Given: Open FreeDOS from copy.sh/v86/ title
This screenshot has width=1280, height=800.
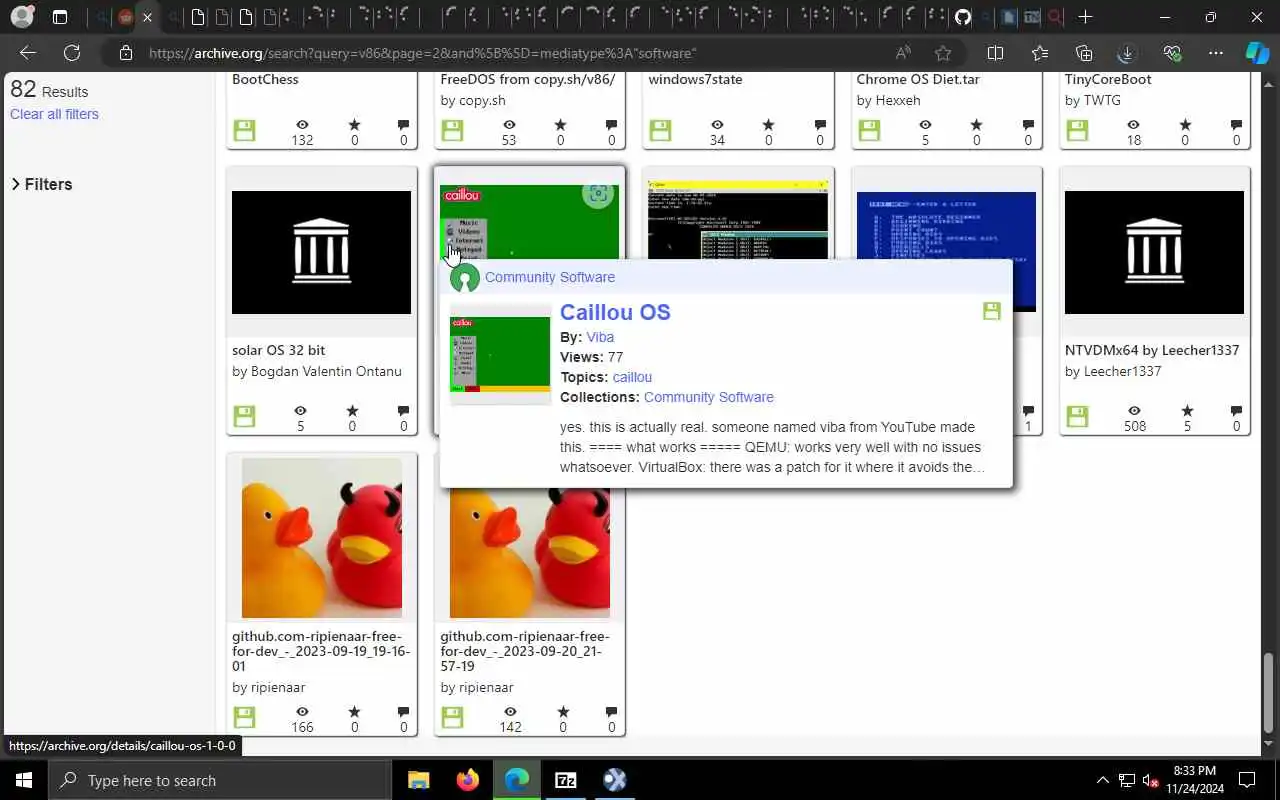Looking at the screenshot, I should pyautogui.click(x=528, y=79).
